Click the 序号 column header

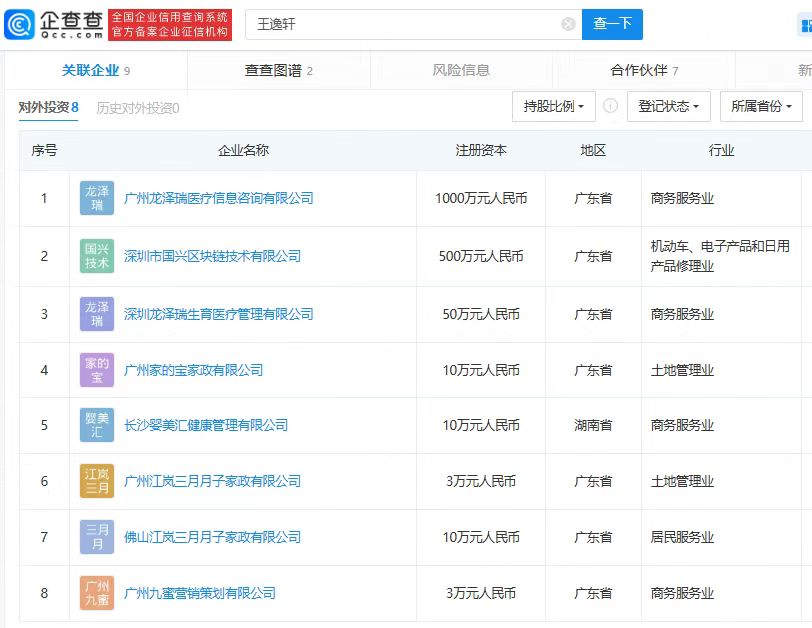[44, 151]
